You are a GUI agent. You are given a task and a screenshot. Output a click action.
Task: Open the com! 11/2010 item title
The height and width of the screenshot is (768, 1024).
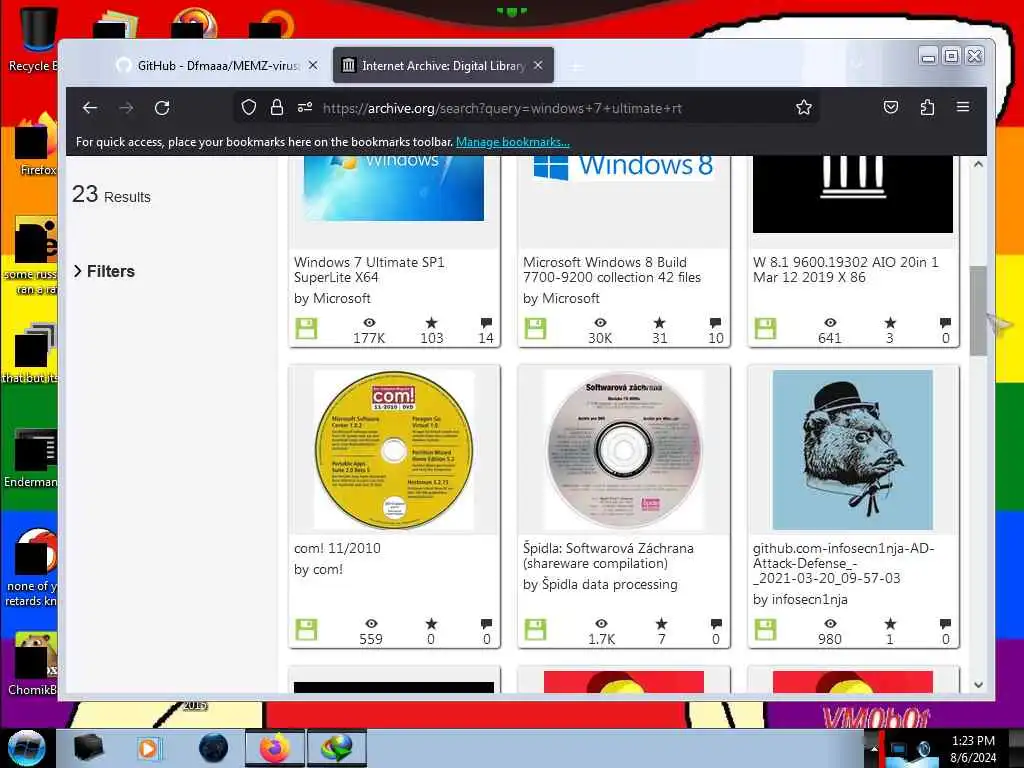tap(337, 548)
